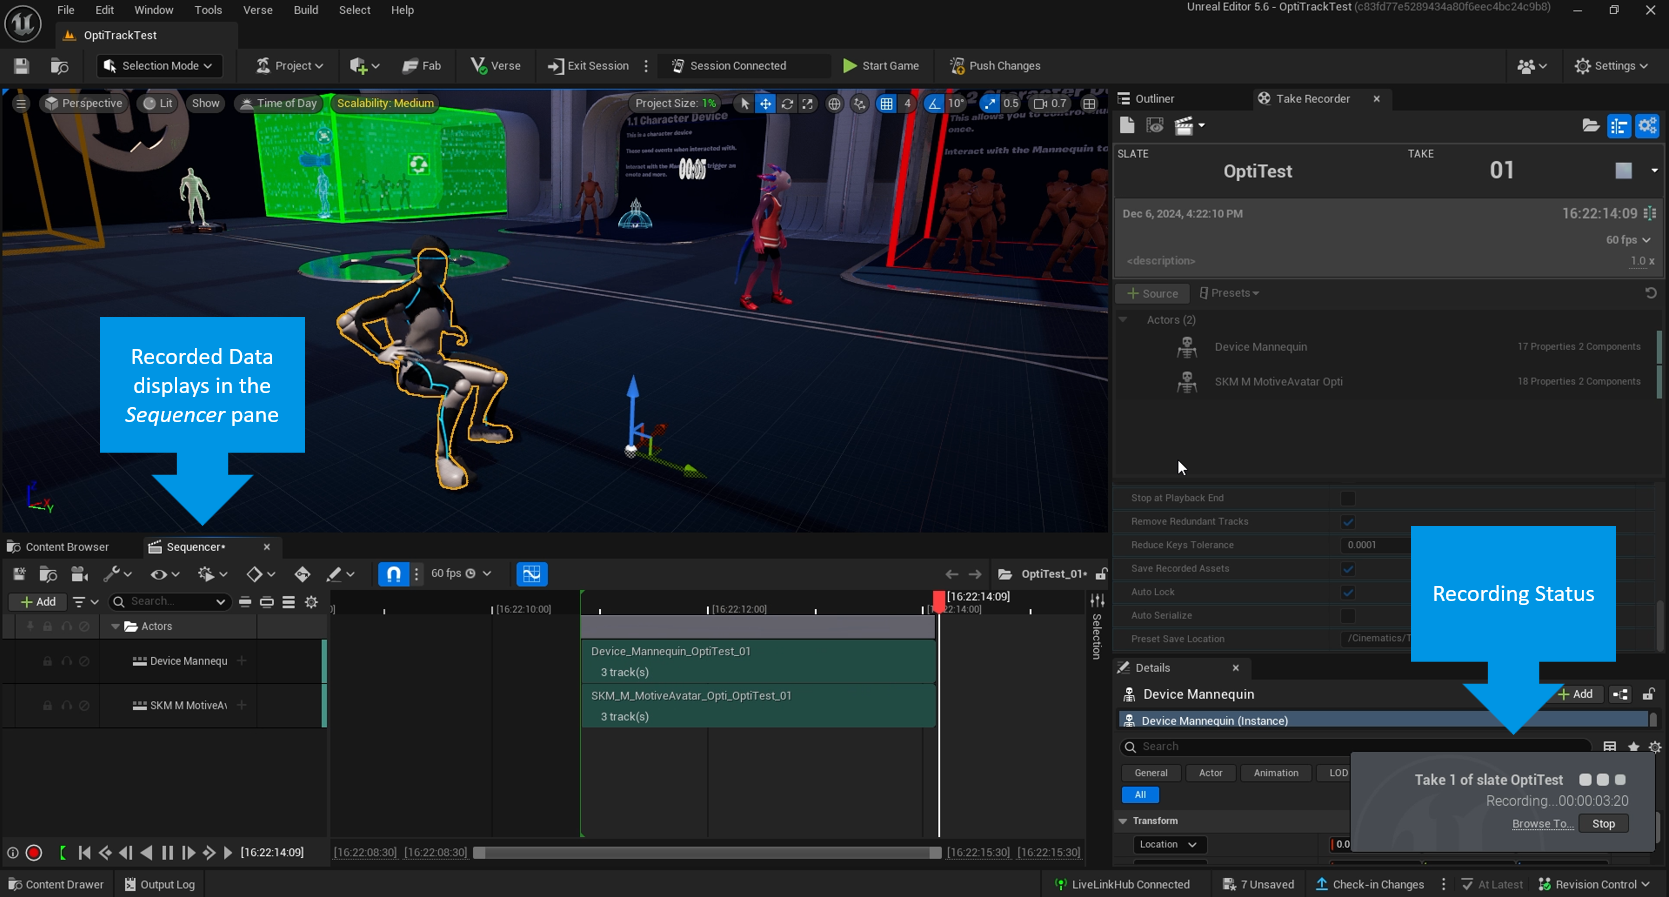This screenshot has width=1669, height=897.
Task: Click the sequencer playhead marker
Action: 939,598
